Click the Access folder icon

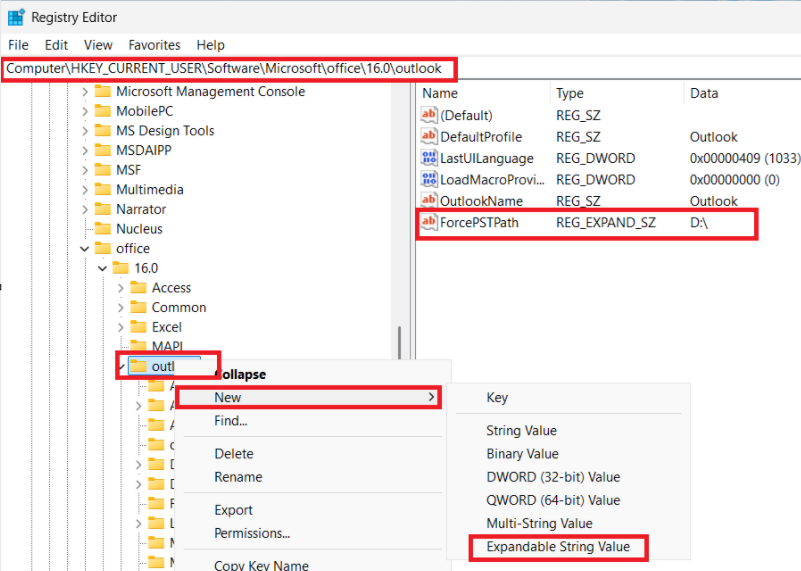(x=138, y=288)
